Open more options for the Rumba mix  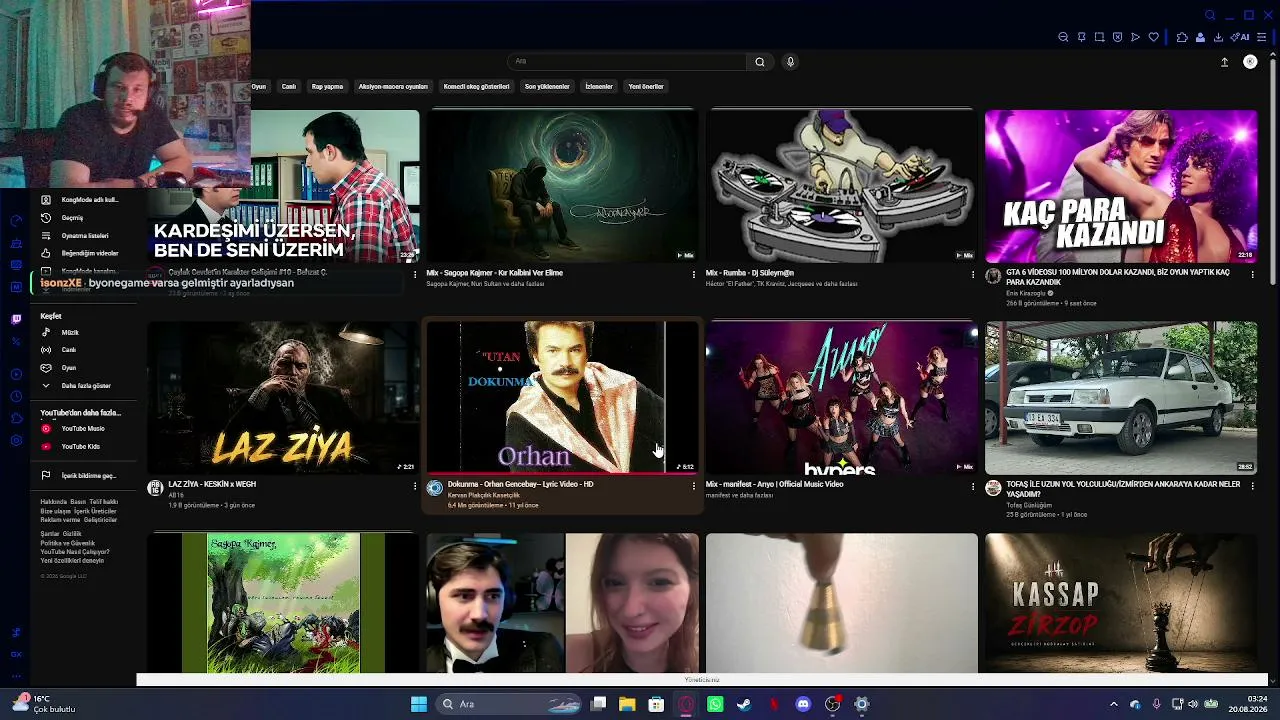972,274
